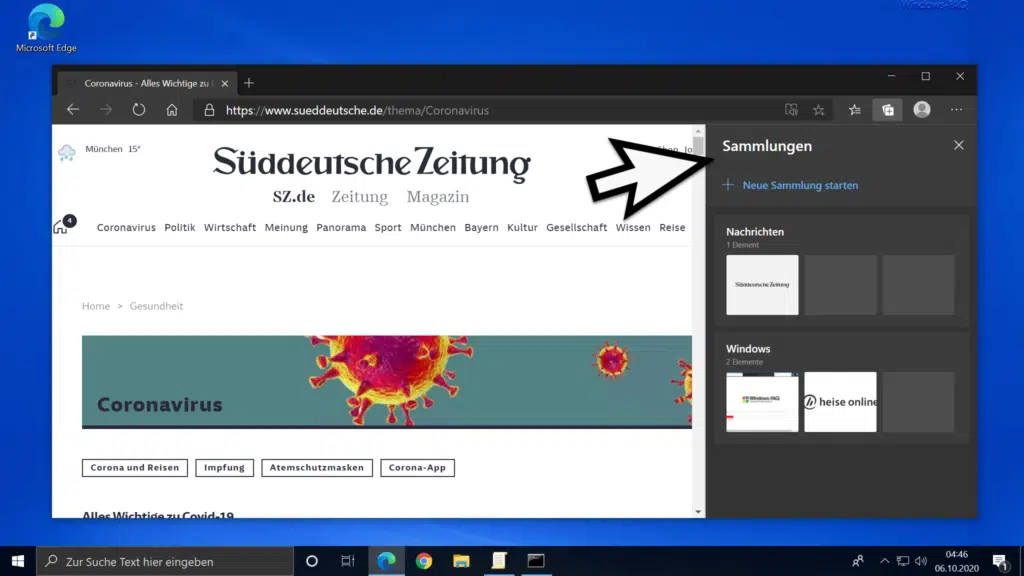
Task: Open network status tray icon
Action: (903, 561)
